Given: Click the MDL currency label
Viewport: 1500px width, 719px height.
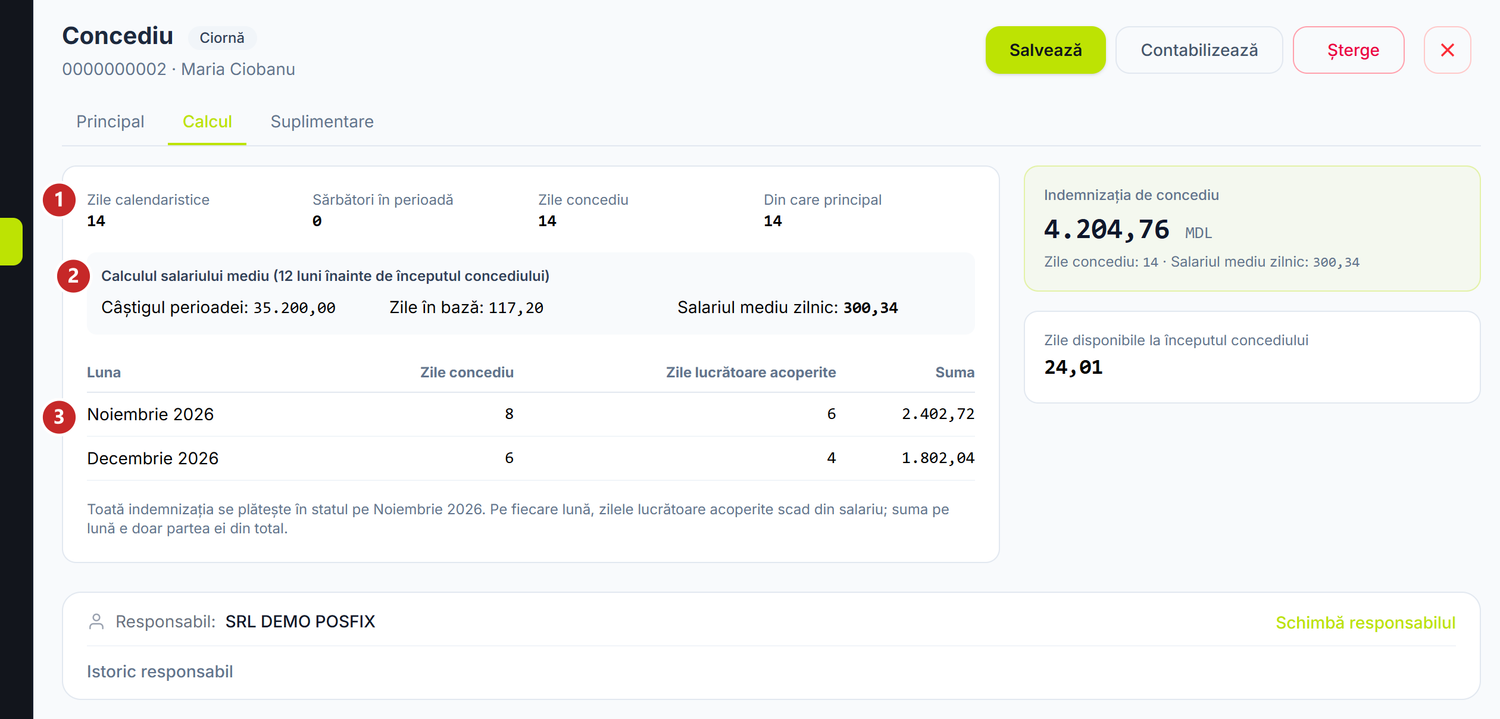Looking at the screenshot, I should point(1198,233).
